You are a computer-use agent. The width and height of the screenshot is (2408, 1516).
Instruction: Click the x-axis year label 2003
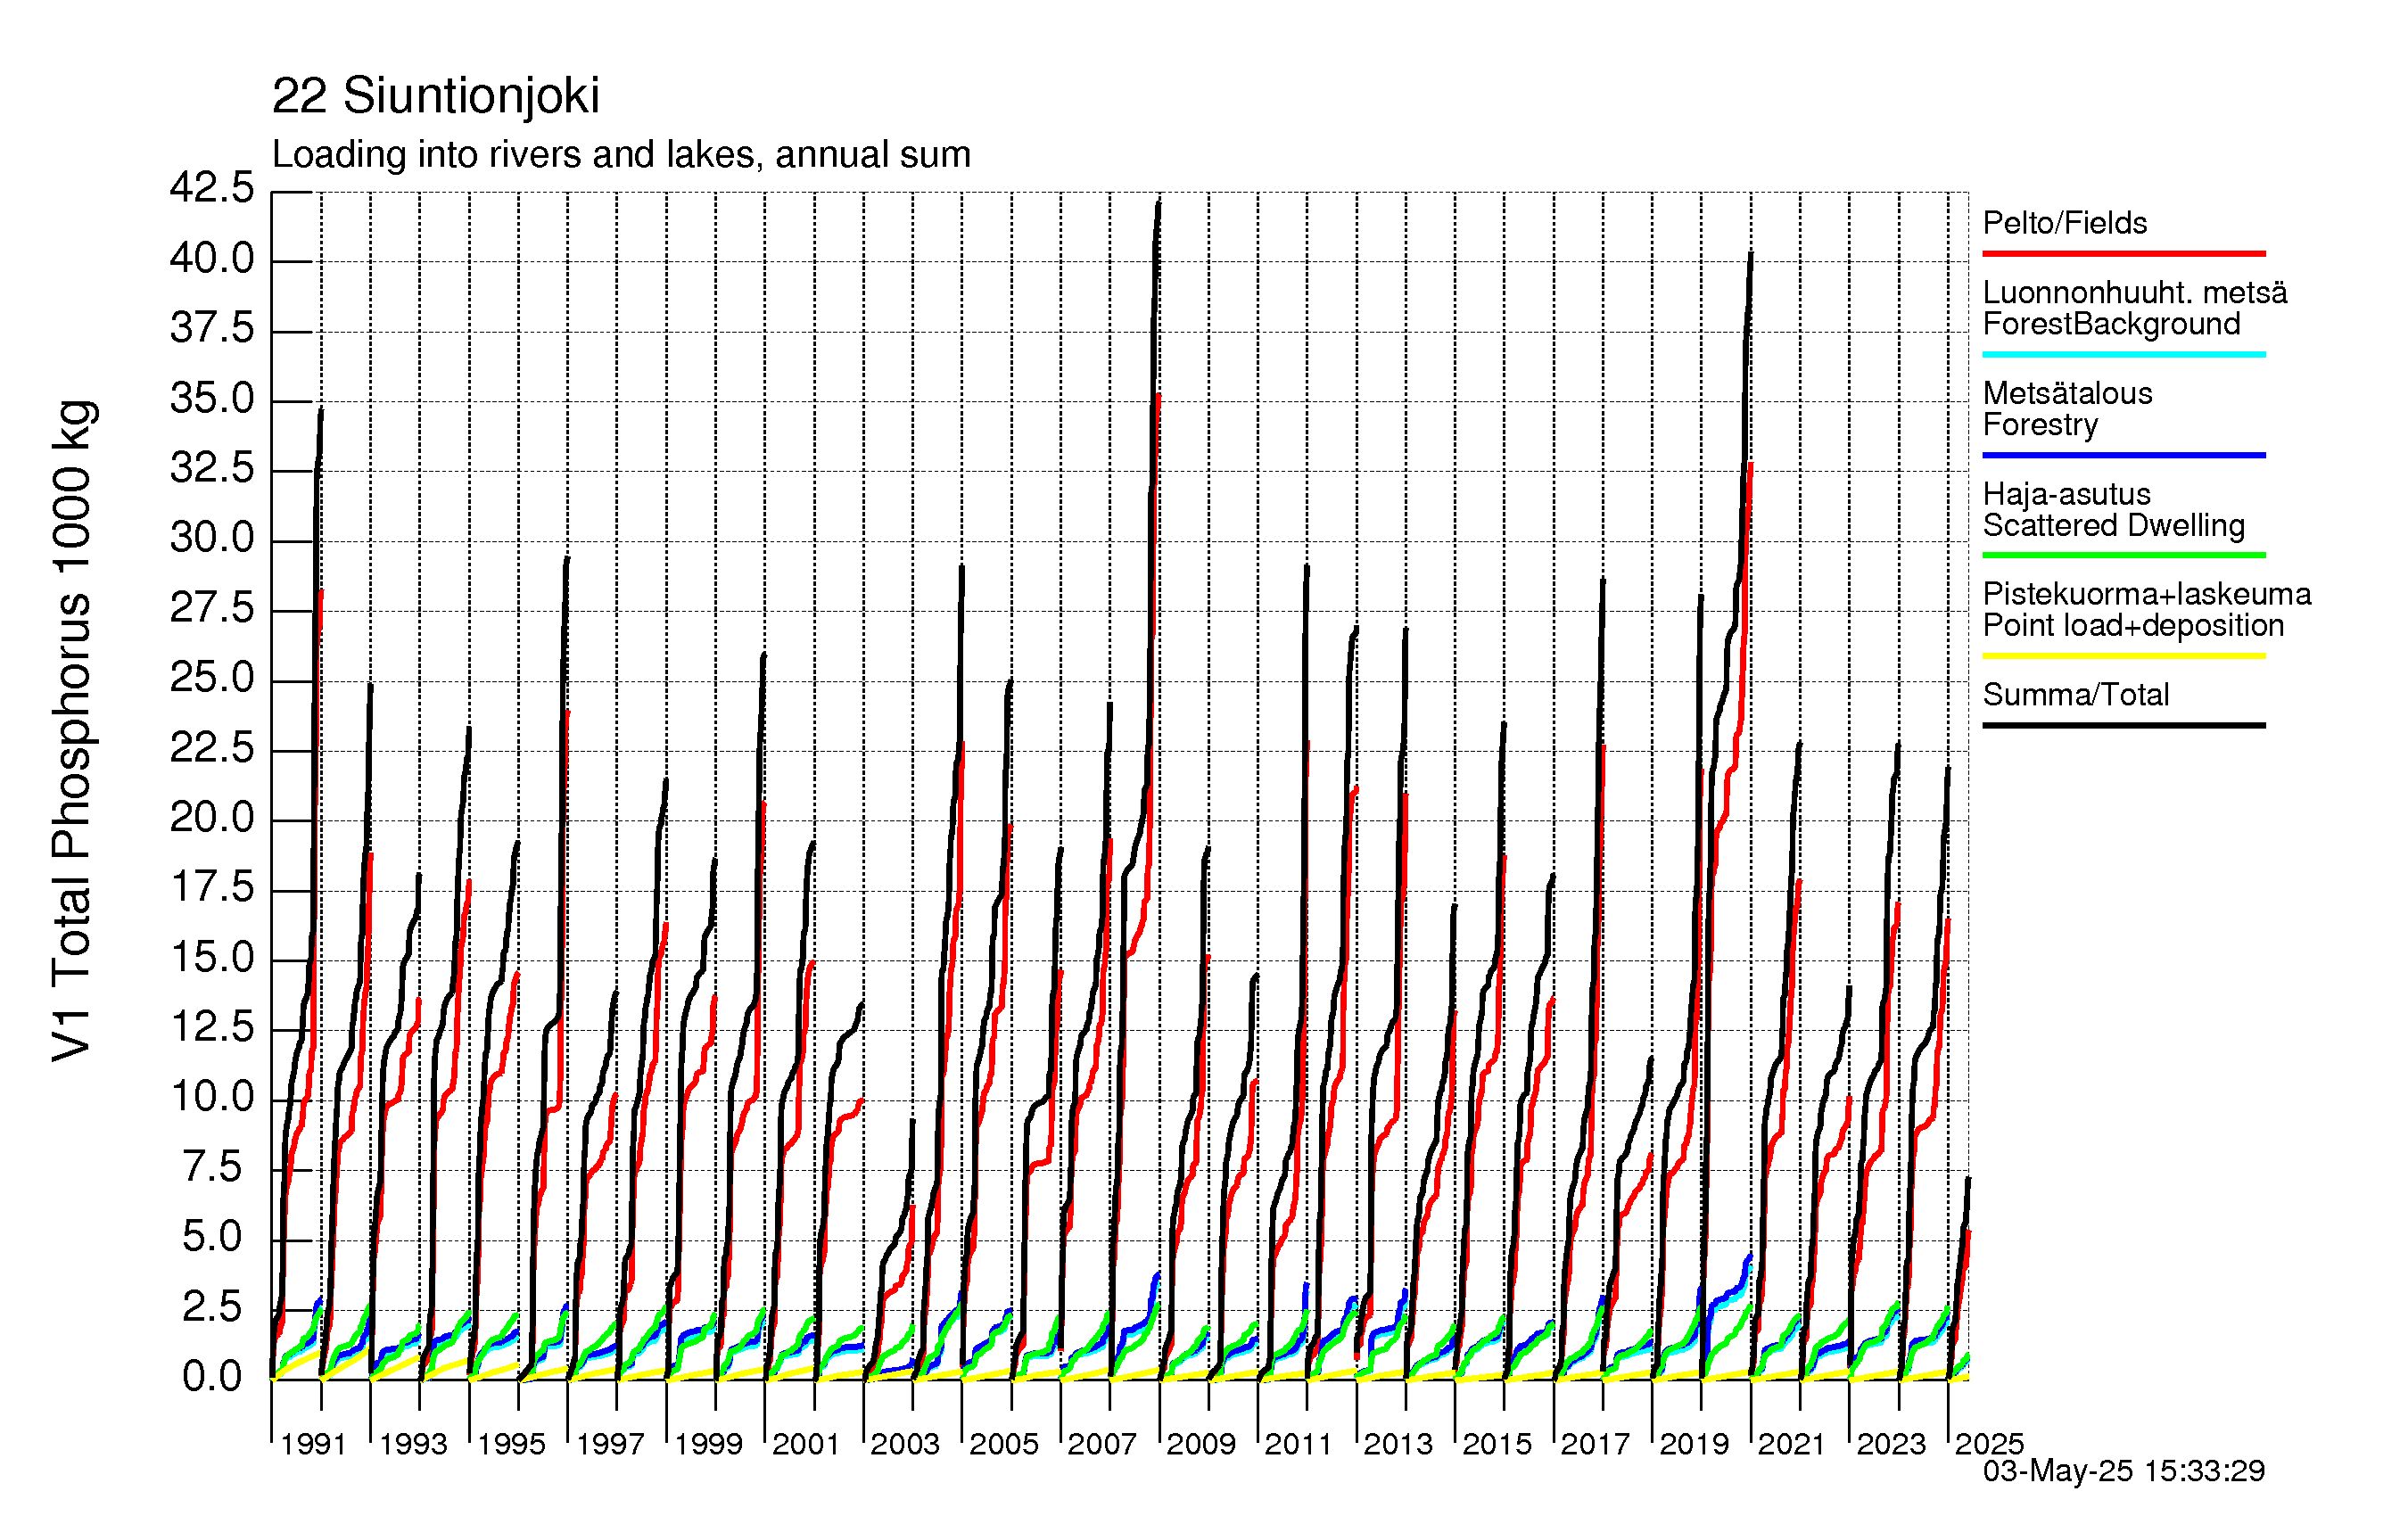(x=905, y=1444)
